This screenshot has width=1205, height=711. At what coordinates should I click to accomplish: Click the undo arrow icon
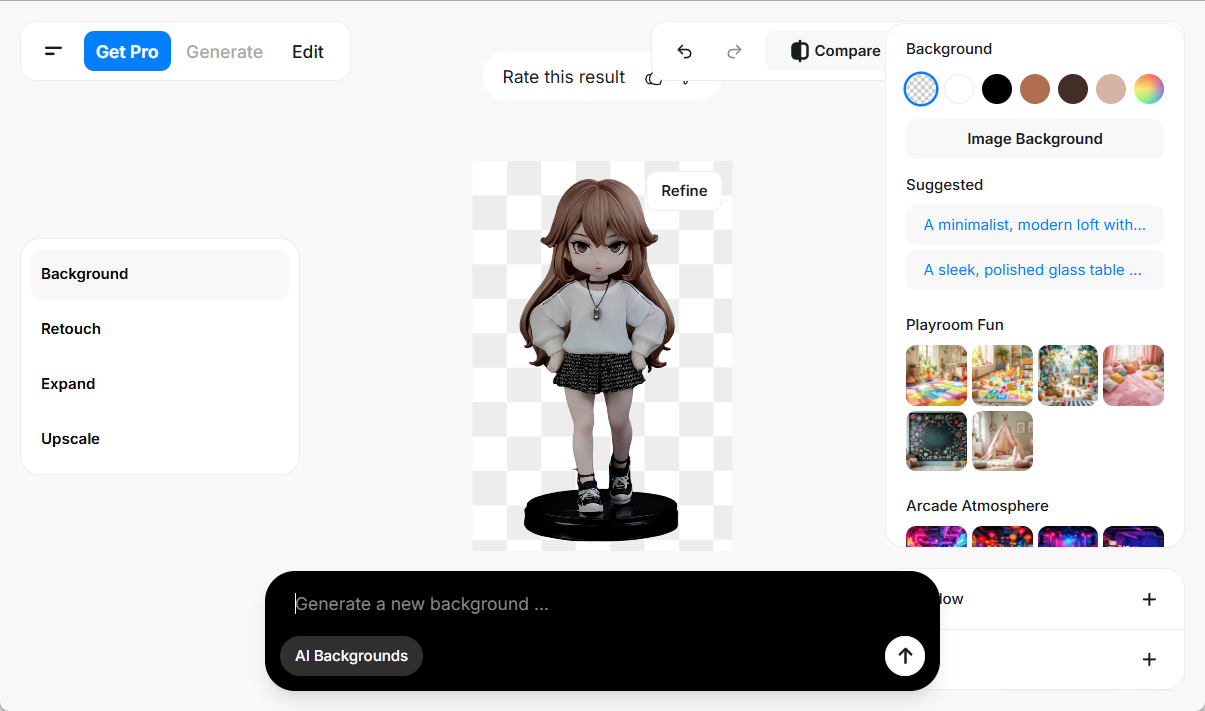point(684,51)
